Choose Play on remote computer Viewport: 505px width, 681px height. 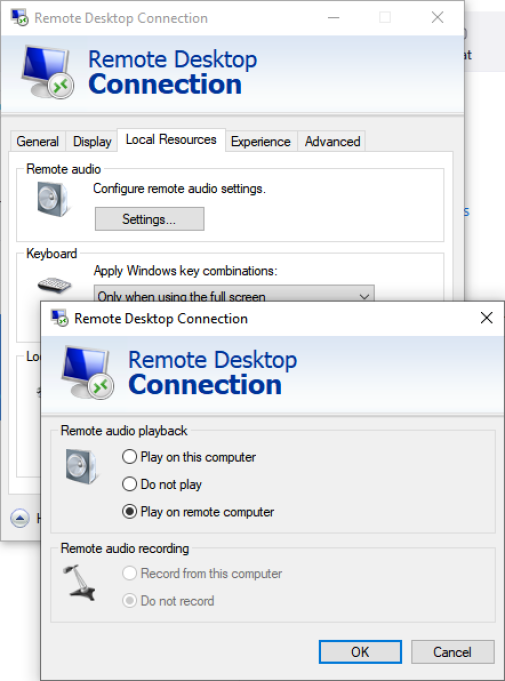(198, 512)
